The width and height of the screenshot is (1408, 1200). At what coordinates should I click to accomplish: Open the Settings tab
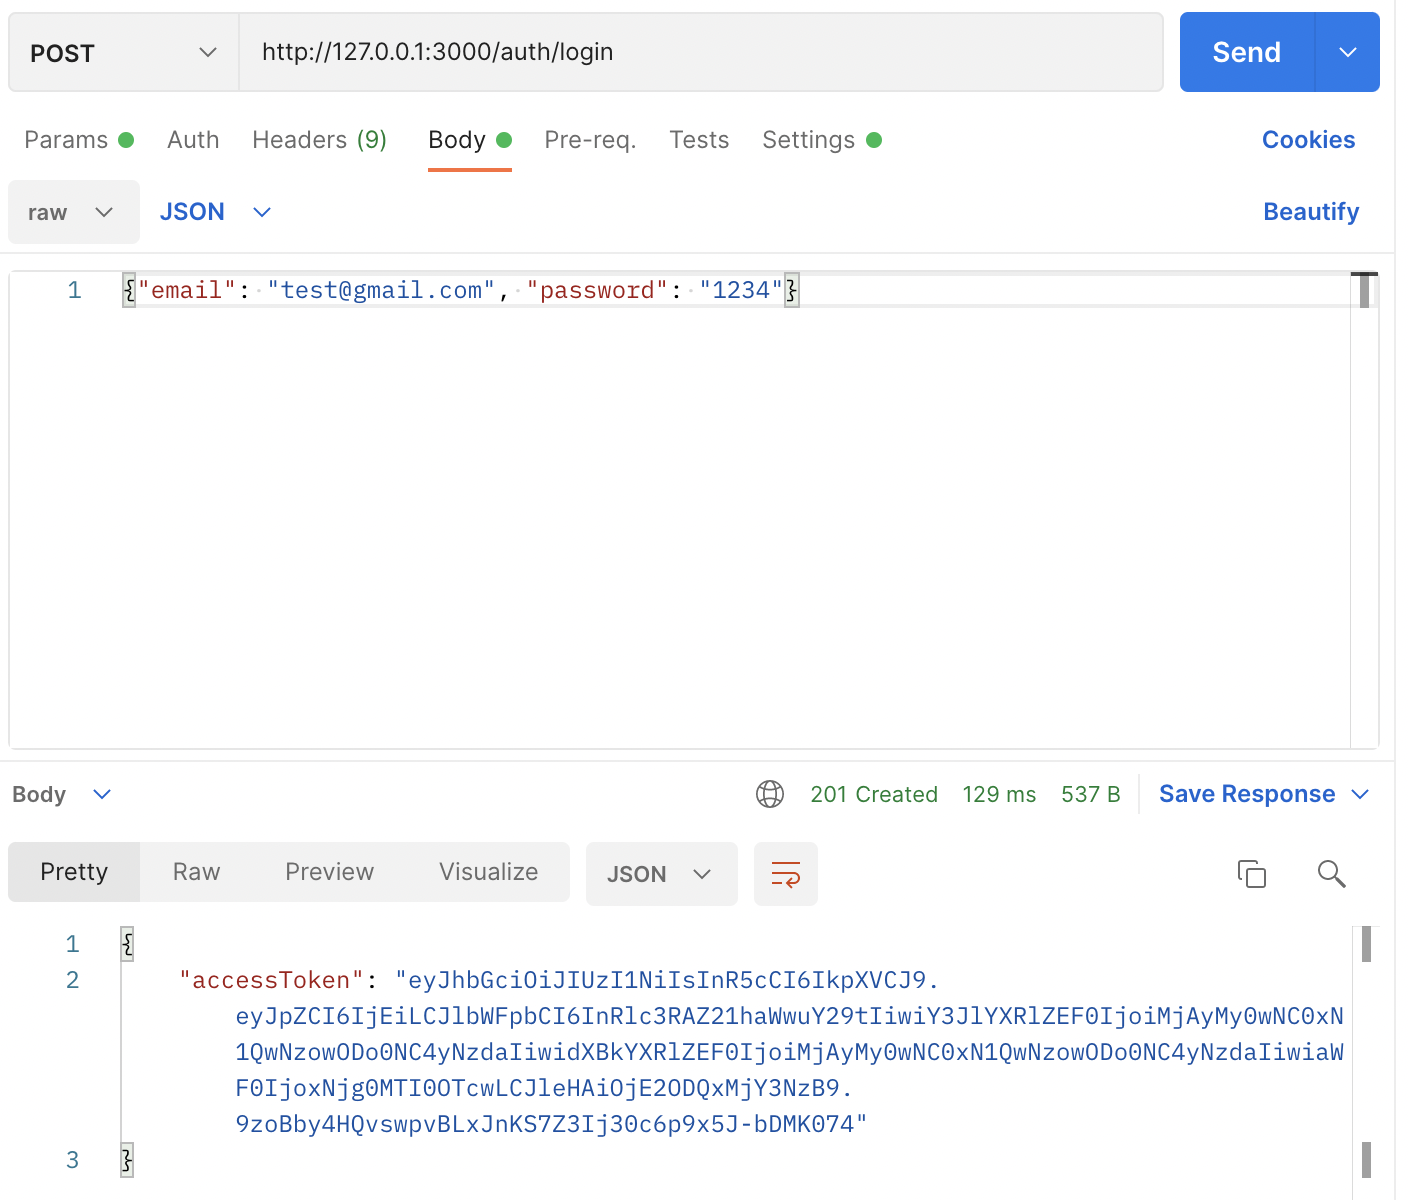[x=822, y=140]
